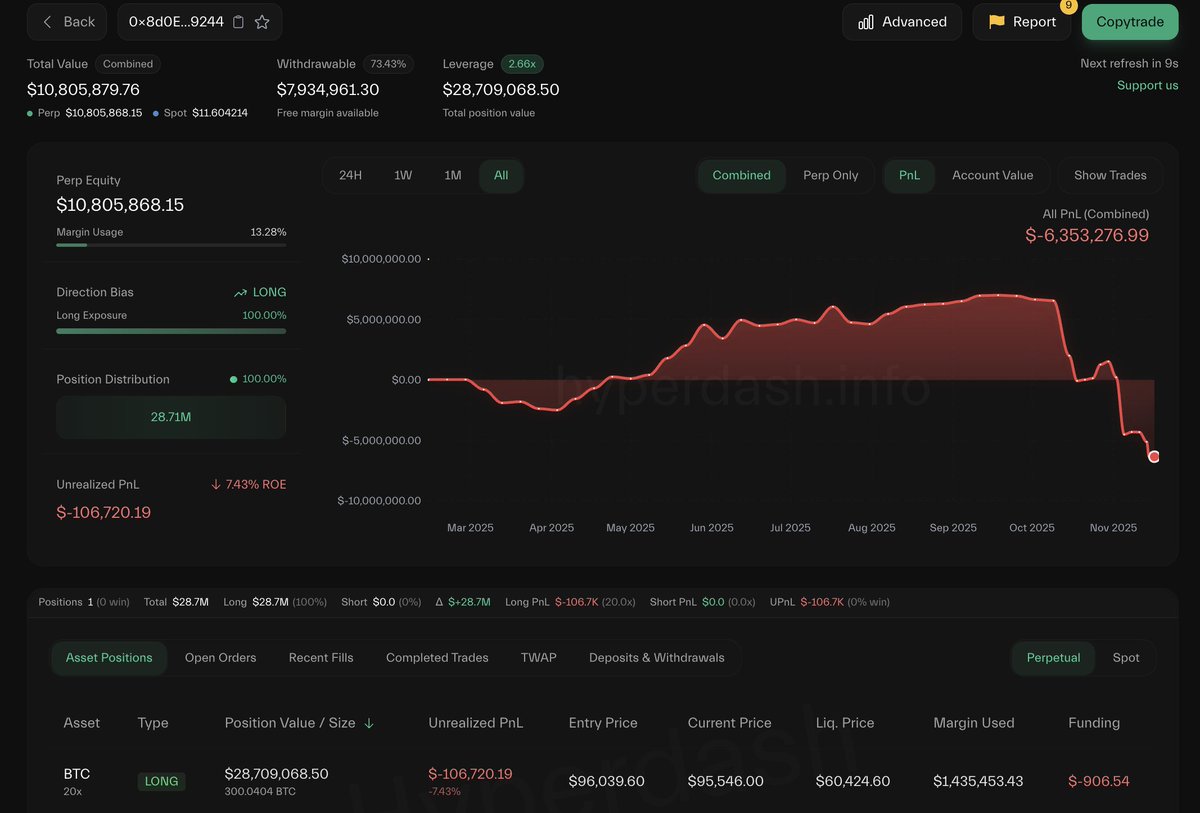Switch chart to Account Value mode

tap(993, 174)
